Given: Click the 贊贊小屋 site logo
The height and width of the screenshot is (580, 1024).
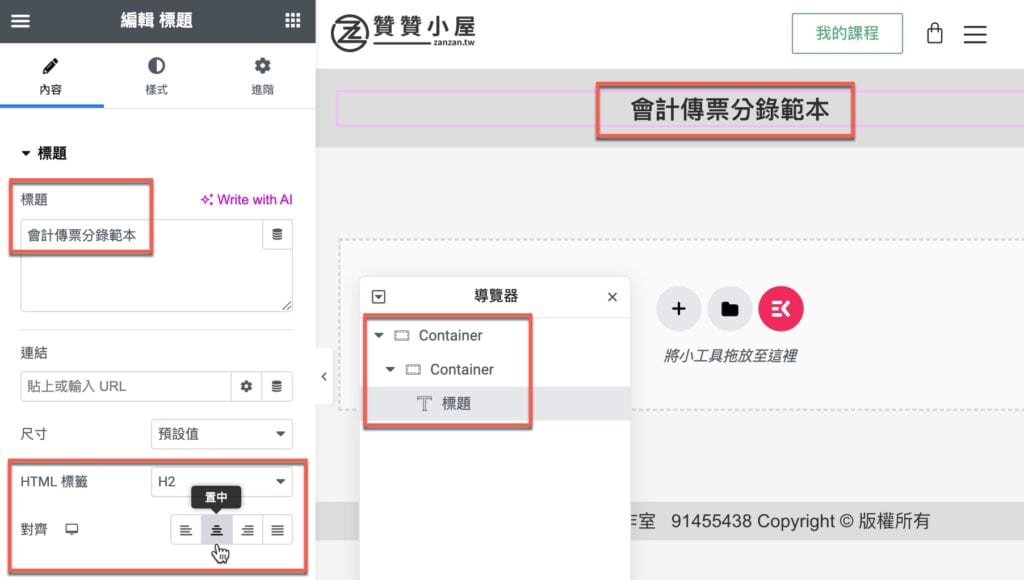Looking at the screenshot, I should (x=403, y=33).
